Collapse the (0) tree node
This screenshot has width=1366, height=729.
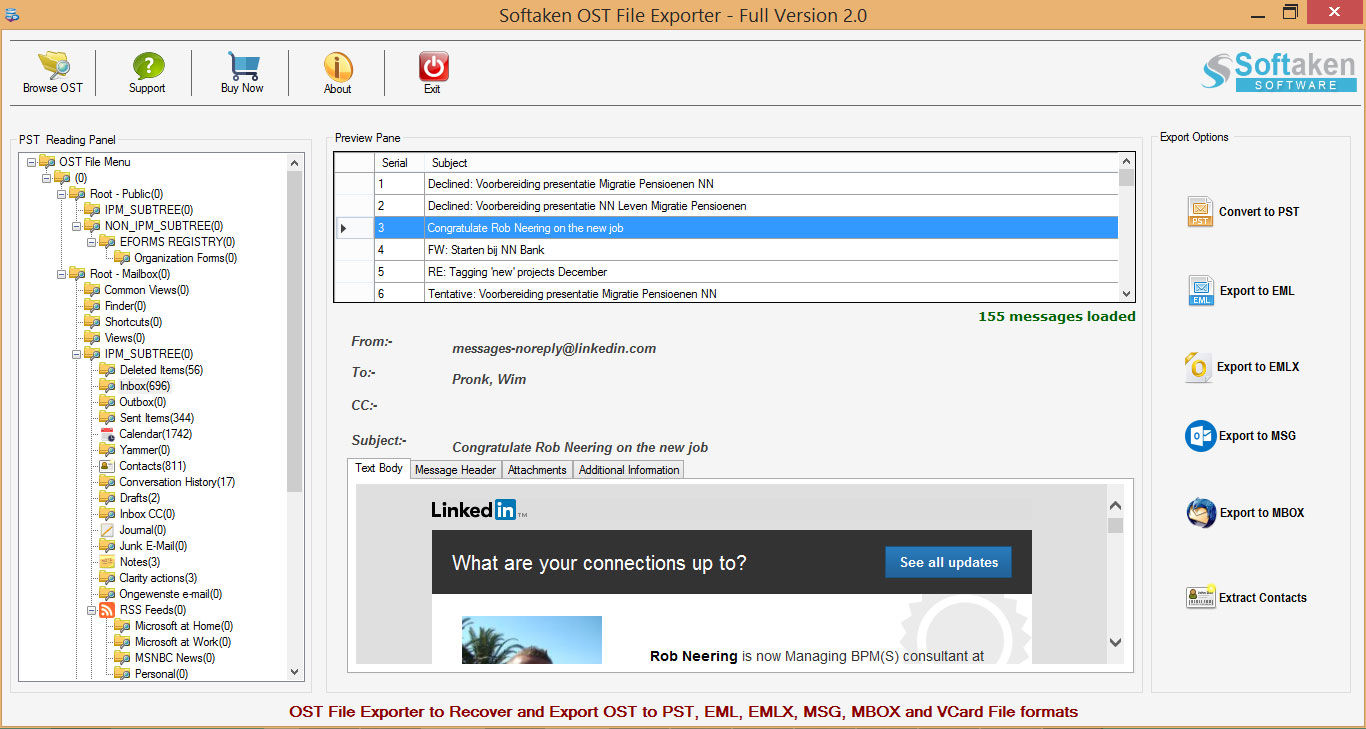pyautogui.click(x=47, y=178)
